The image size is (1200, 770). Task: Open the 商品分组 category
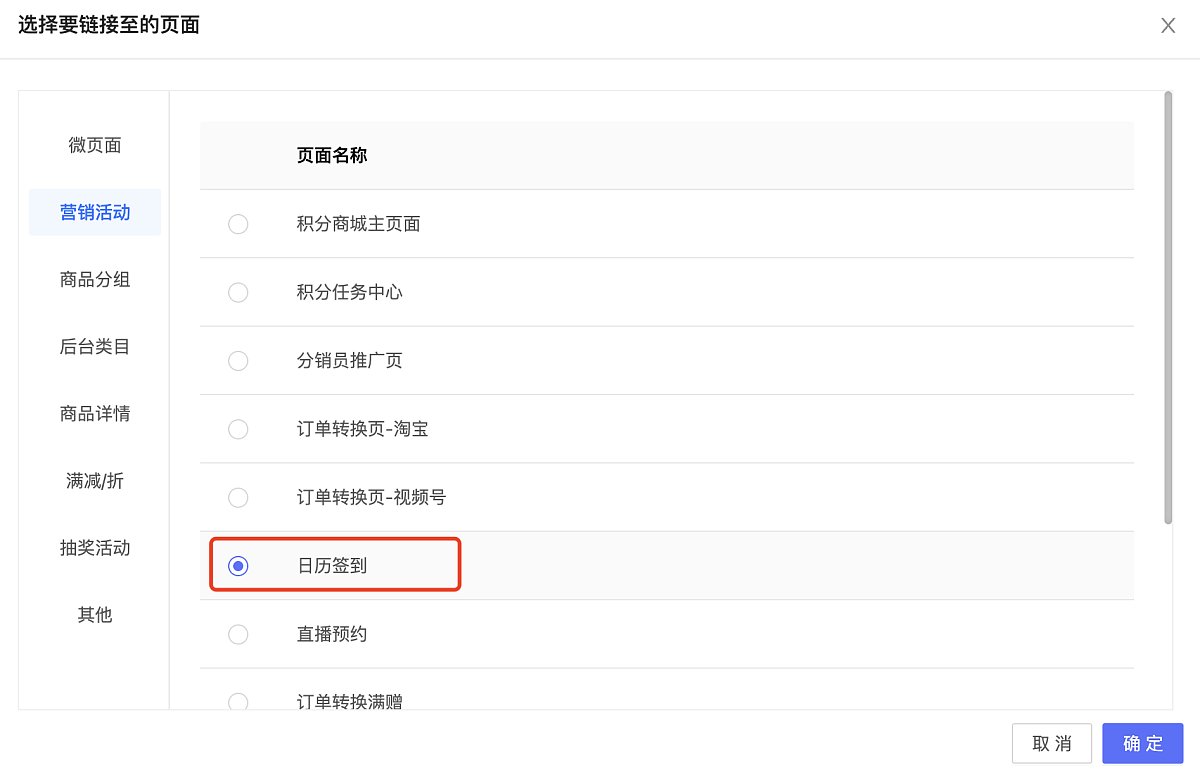pos(95,279)
